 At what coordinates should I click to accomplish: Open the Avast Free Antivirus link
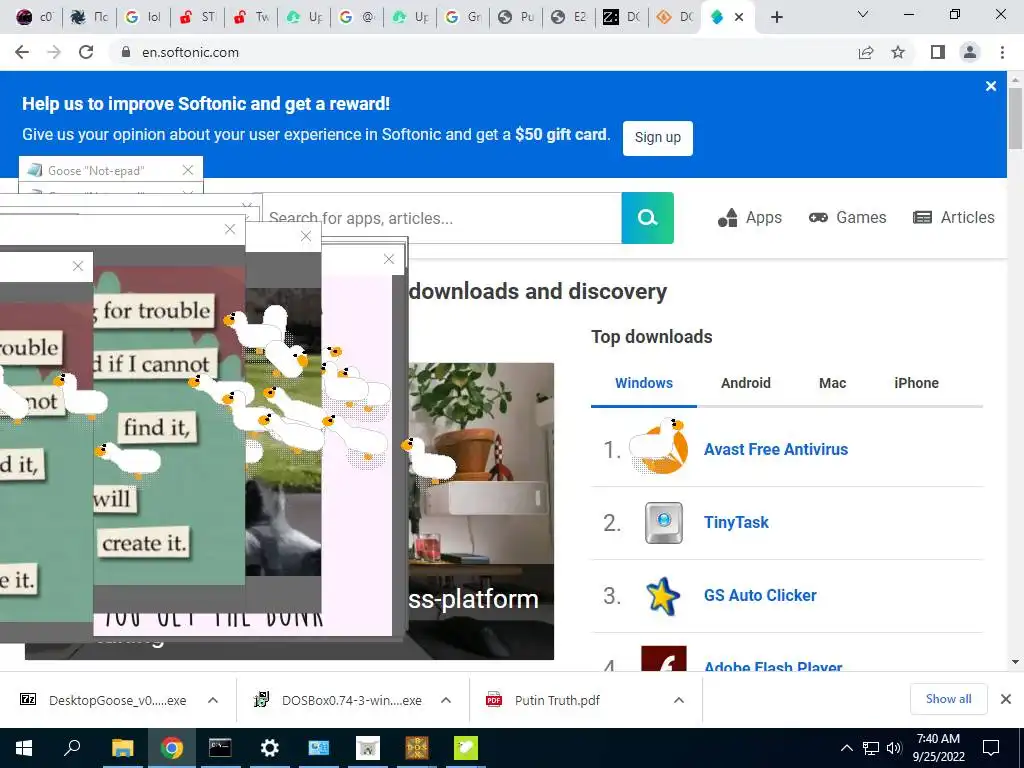coord(776,449)
